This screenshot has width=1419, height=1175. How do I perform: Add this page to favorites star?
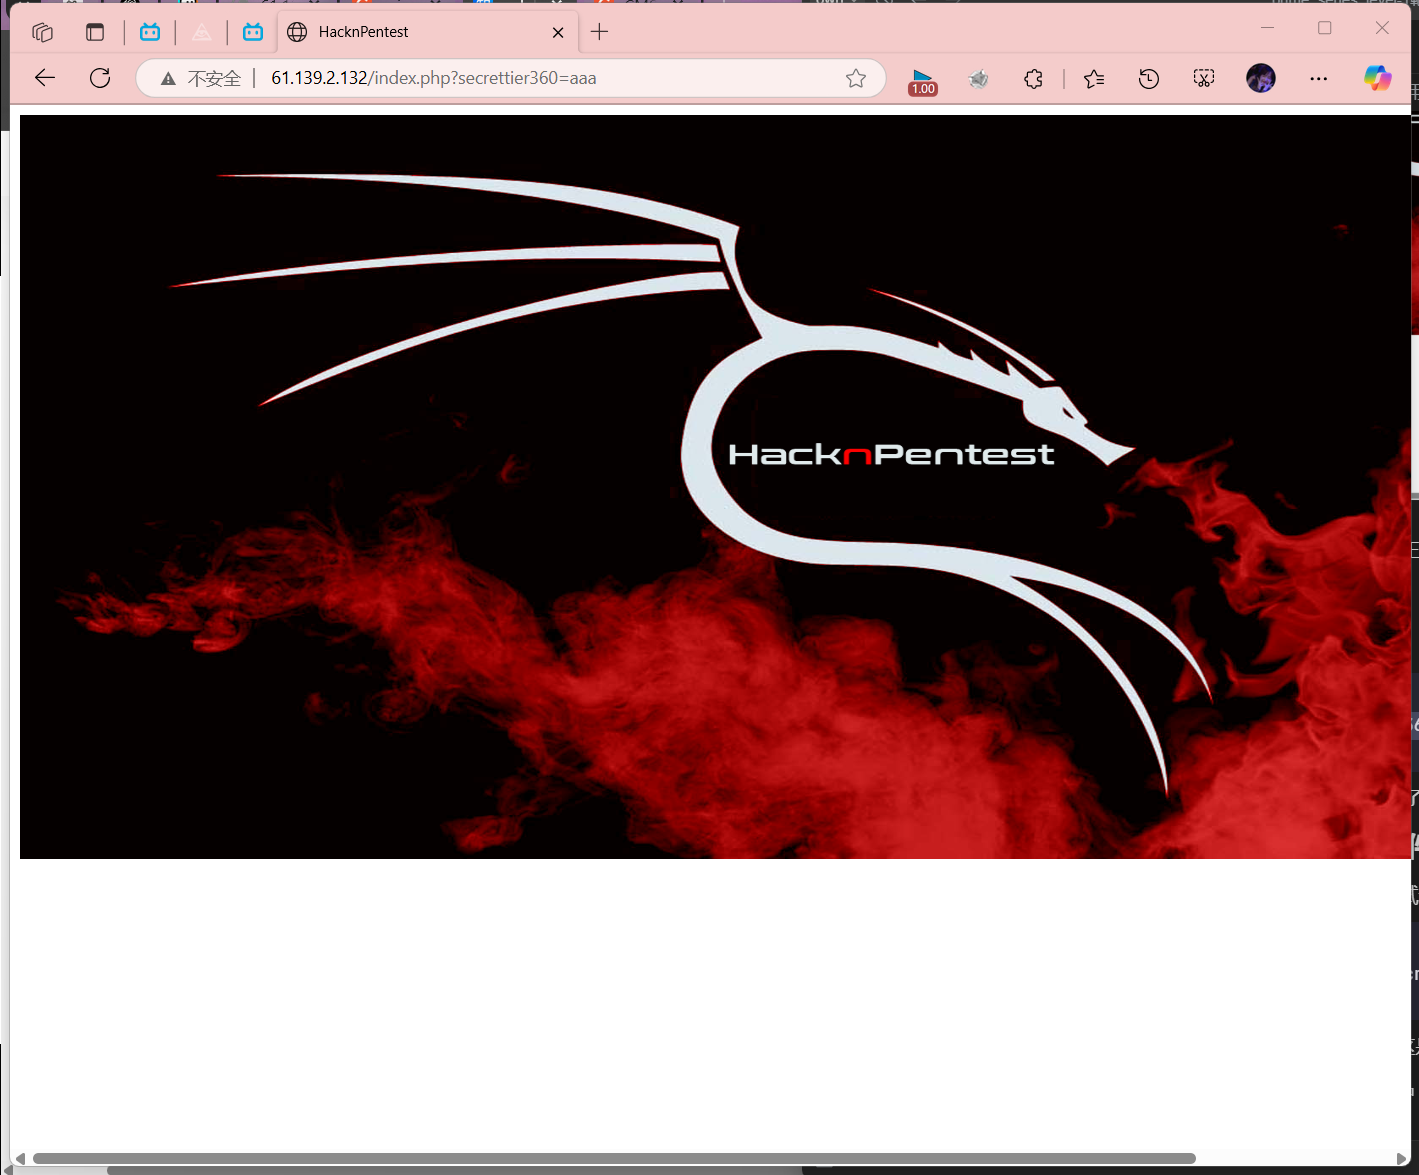(856, 78)
